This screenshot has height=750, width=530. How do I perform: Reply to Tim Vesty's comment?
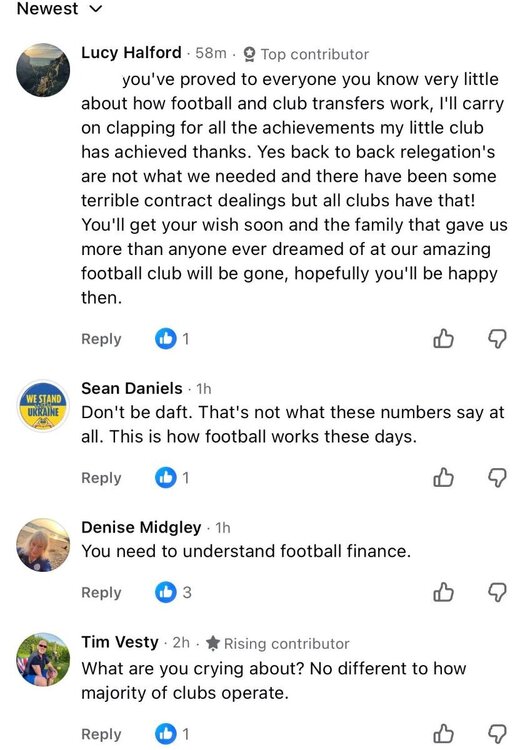click(101, 734)
